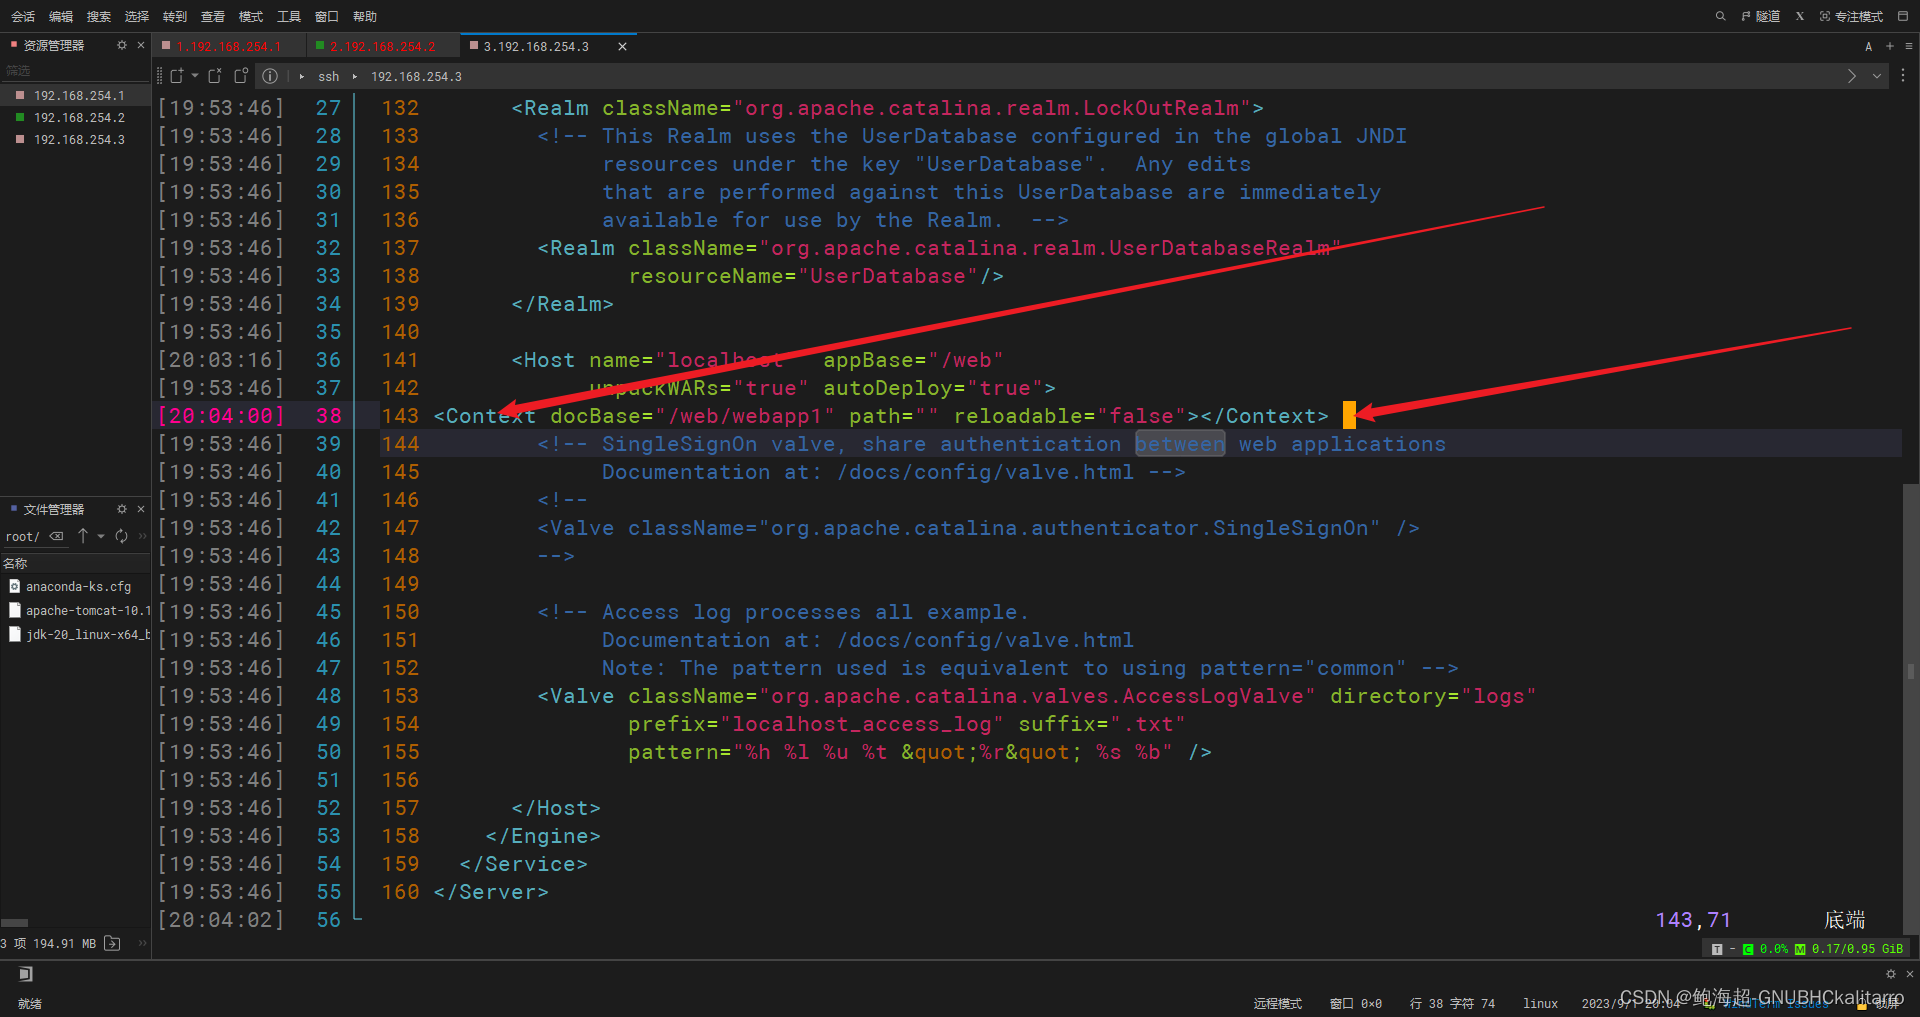This screenshot has width=1920, height=1017.
Task: Open the 查看 menu
Action: (x=213, y=17)
